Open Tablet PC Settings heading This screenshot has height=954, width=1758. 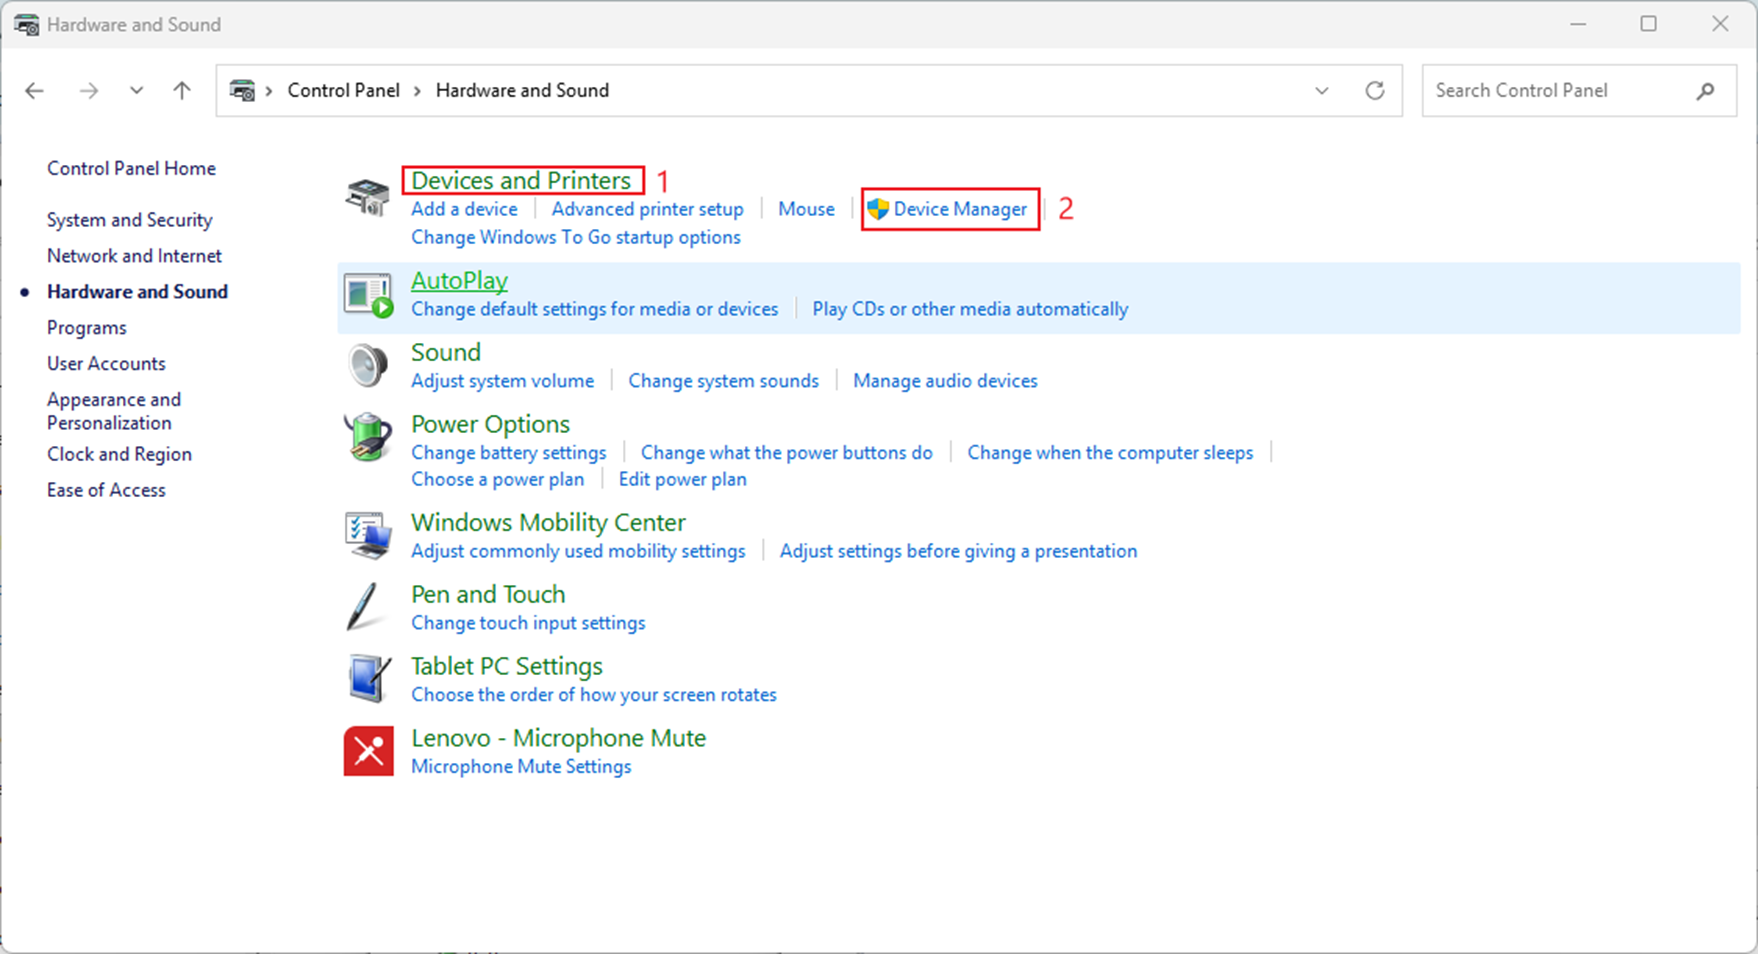pos(507,666)
